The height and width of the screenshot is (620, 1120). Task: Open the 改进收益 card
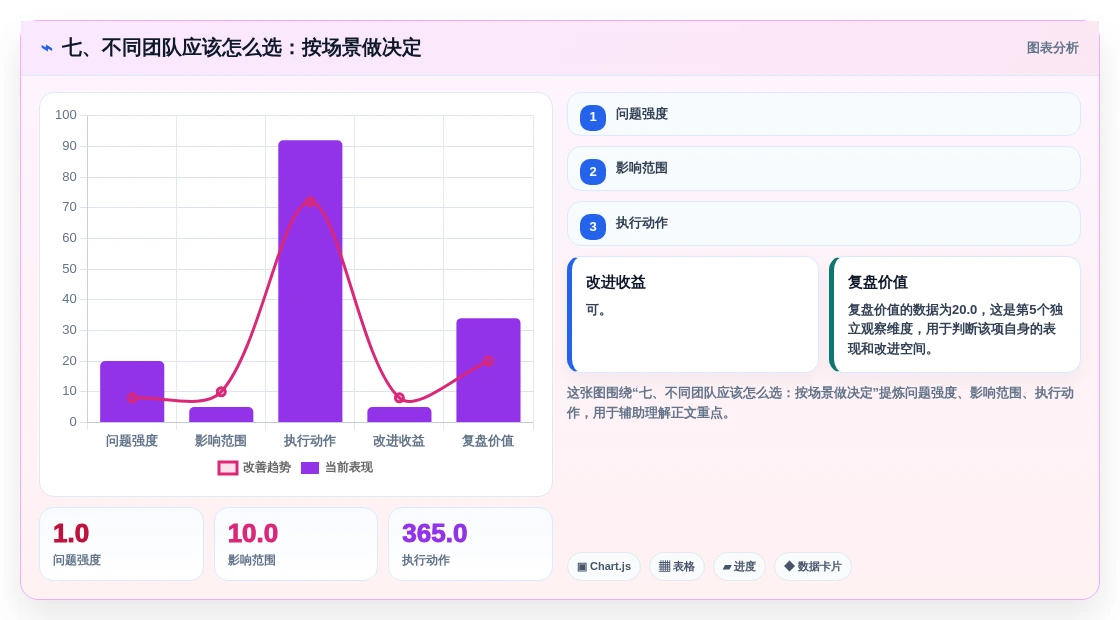[x=693, y=314]
